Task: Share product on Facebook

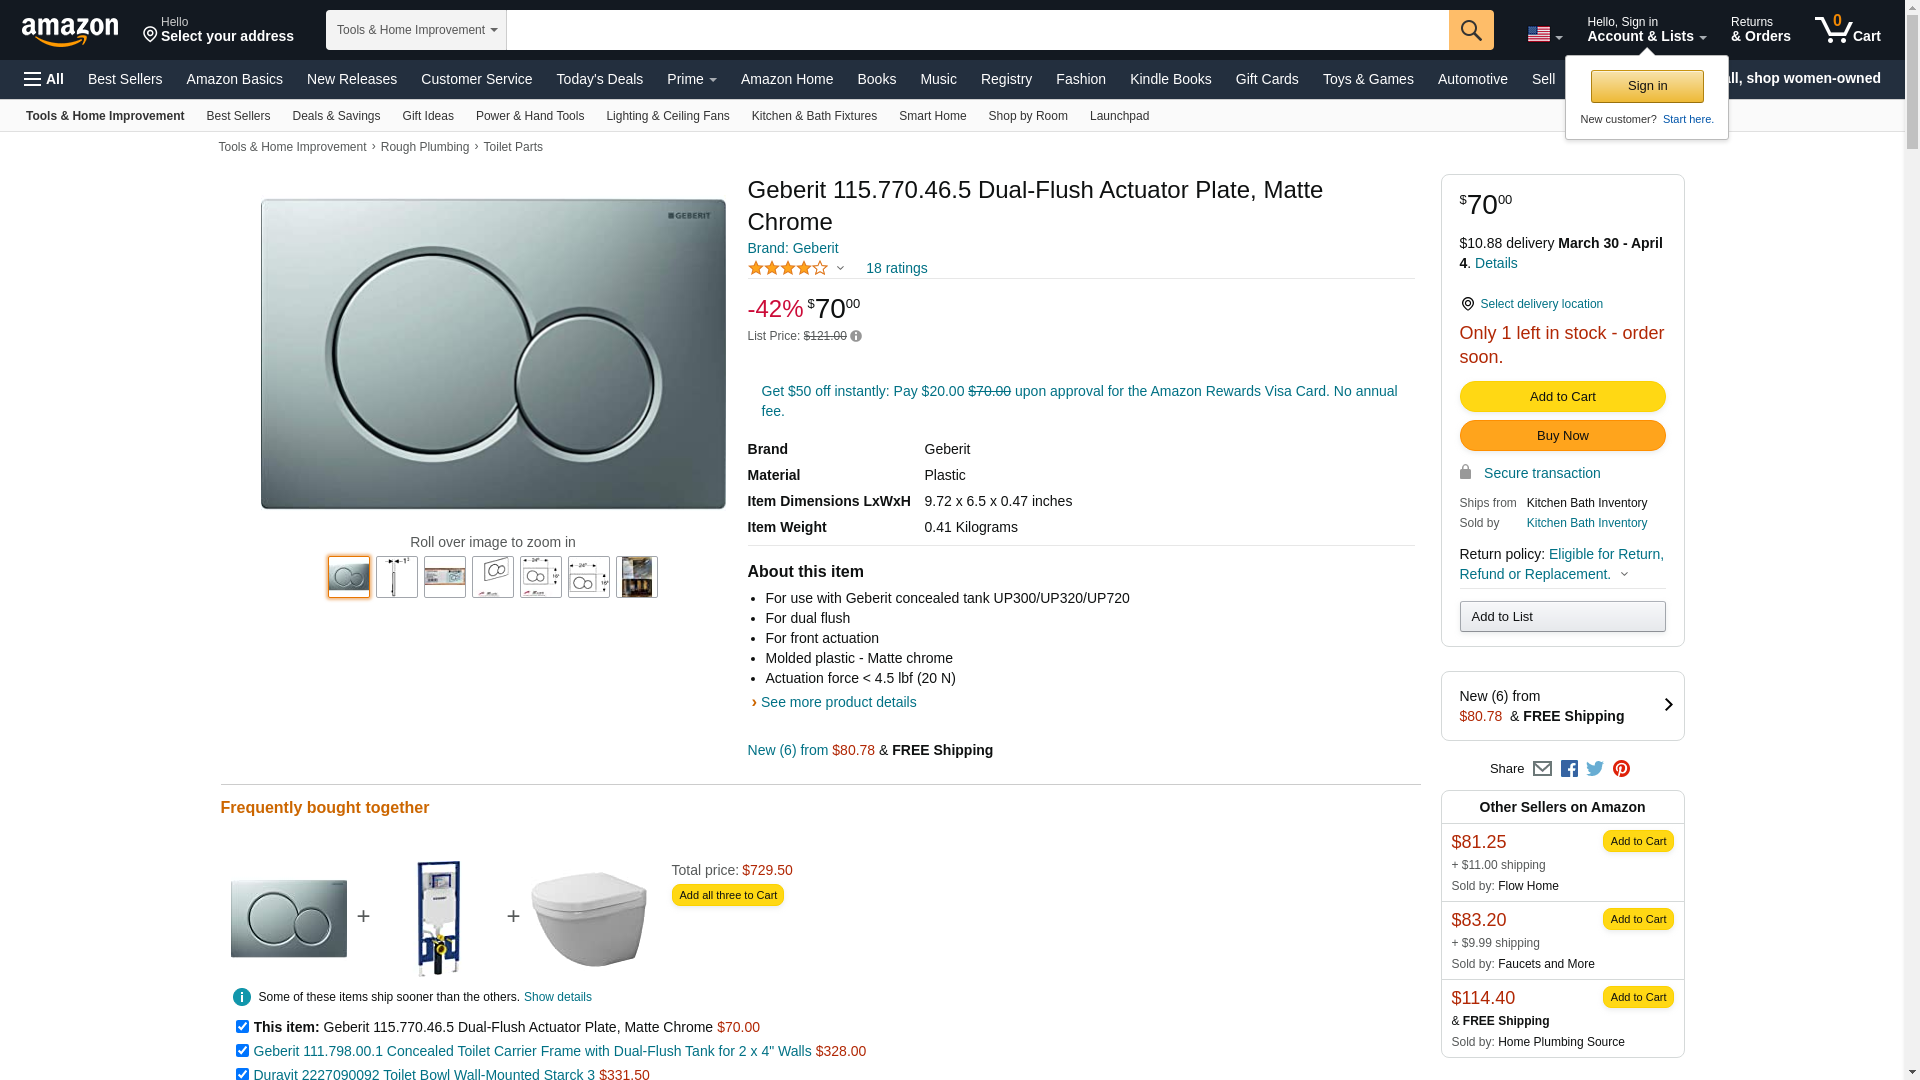Action: click(x=1569, y=769)
